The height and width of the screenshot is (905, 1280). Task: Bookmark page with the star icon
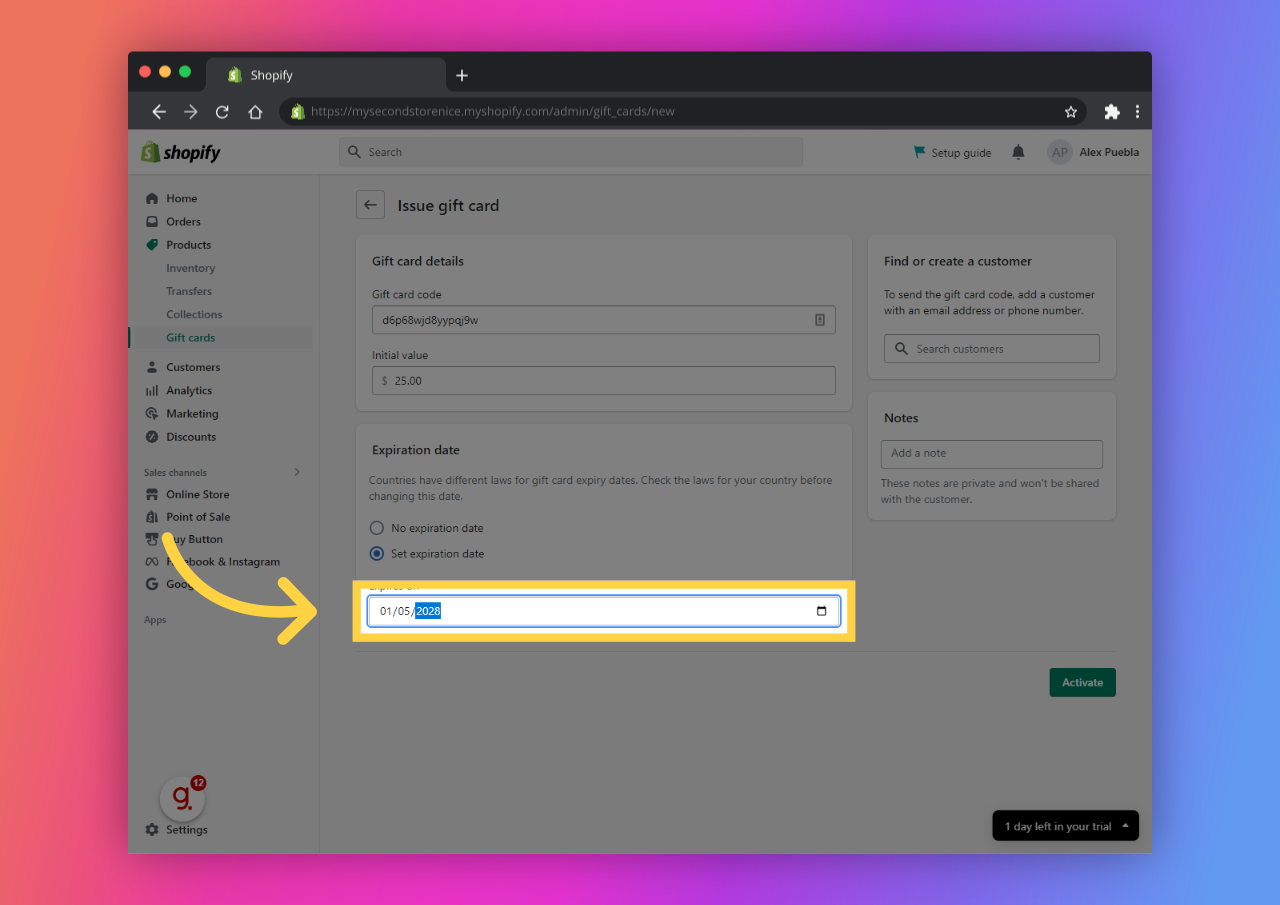tap(1071, 112)
